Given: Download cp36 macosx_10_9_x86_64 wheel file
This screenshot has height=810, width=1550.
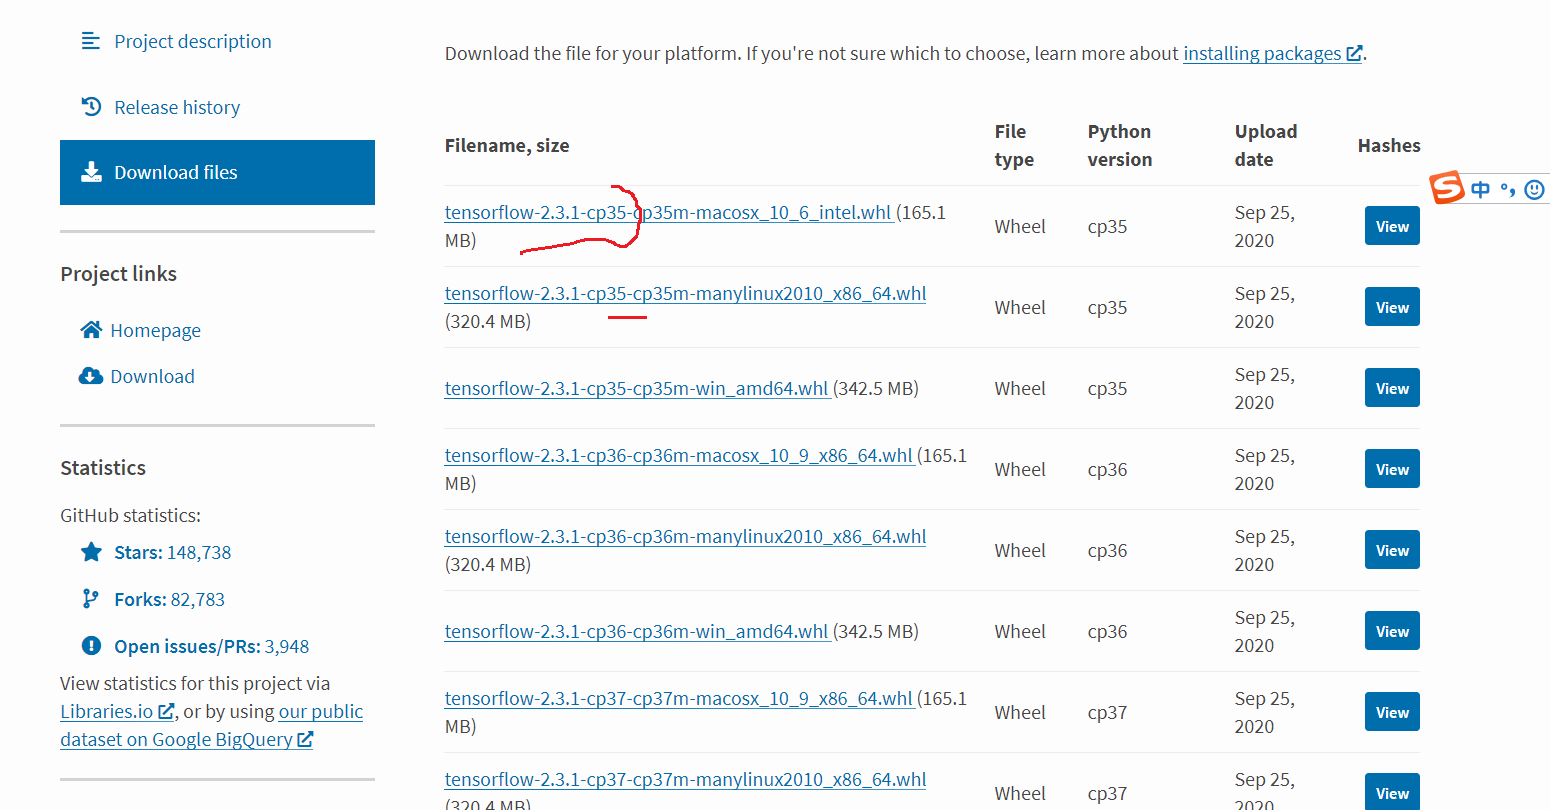Looking at the screenshot, I should tap(679, 455).
